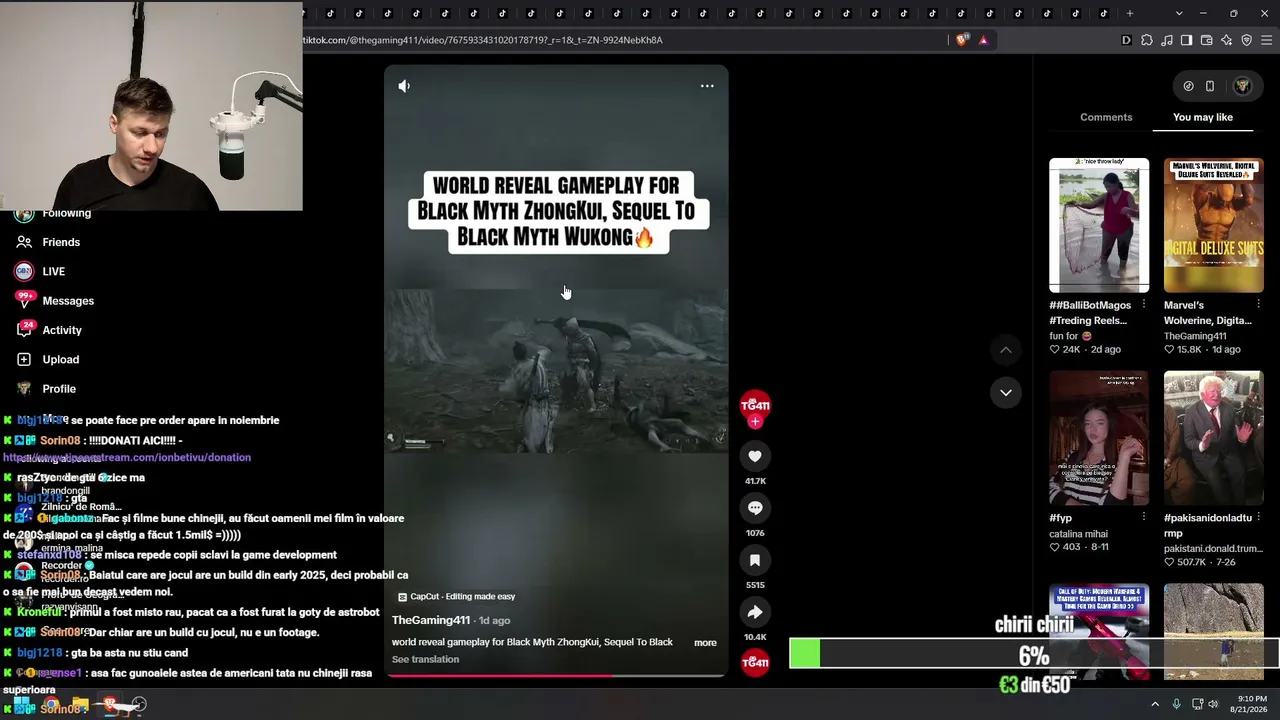Open the Marvel's Wolverine recommended video thumbnail
Screen dimensions: 1280x720
1214,225
